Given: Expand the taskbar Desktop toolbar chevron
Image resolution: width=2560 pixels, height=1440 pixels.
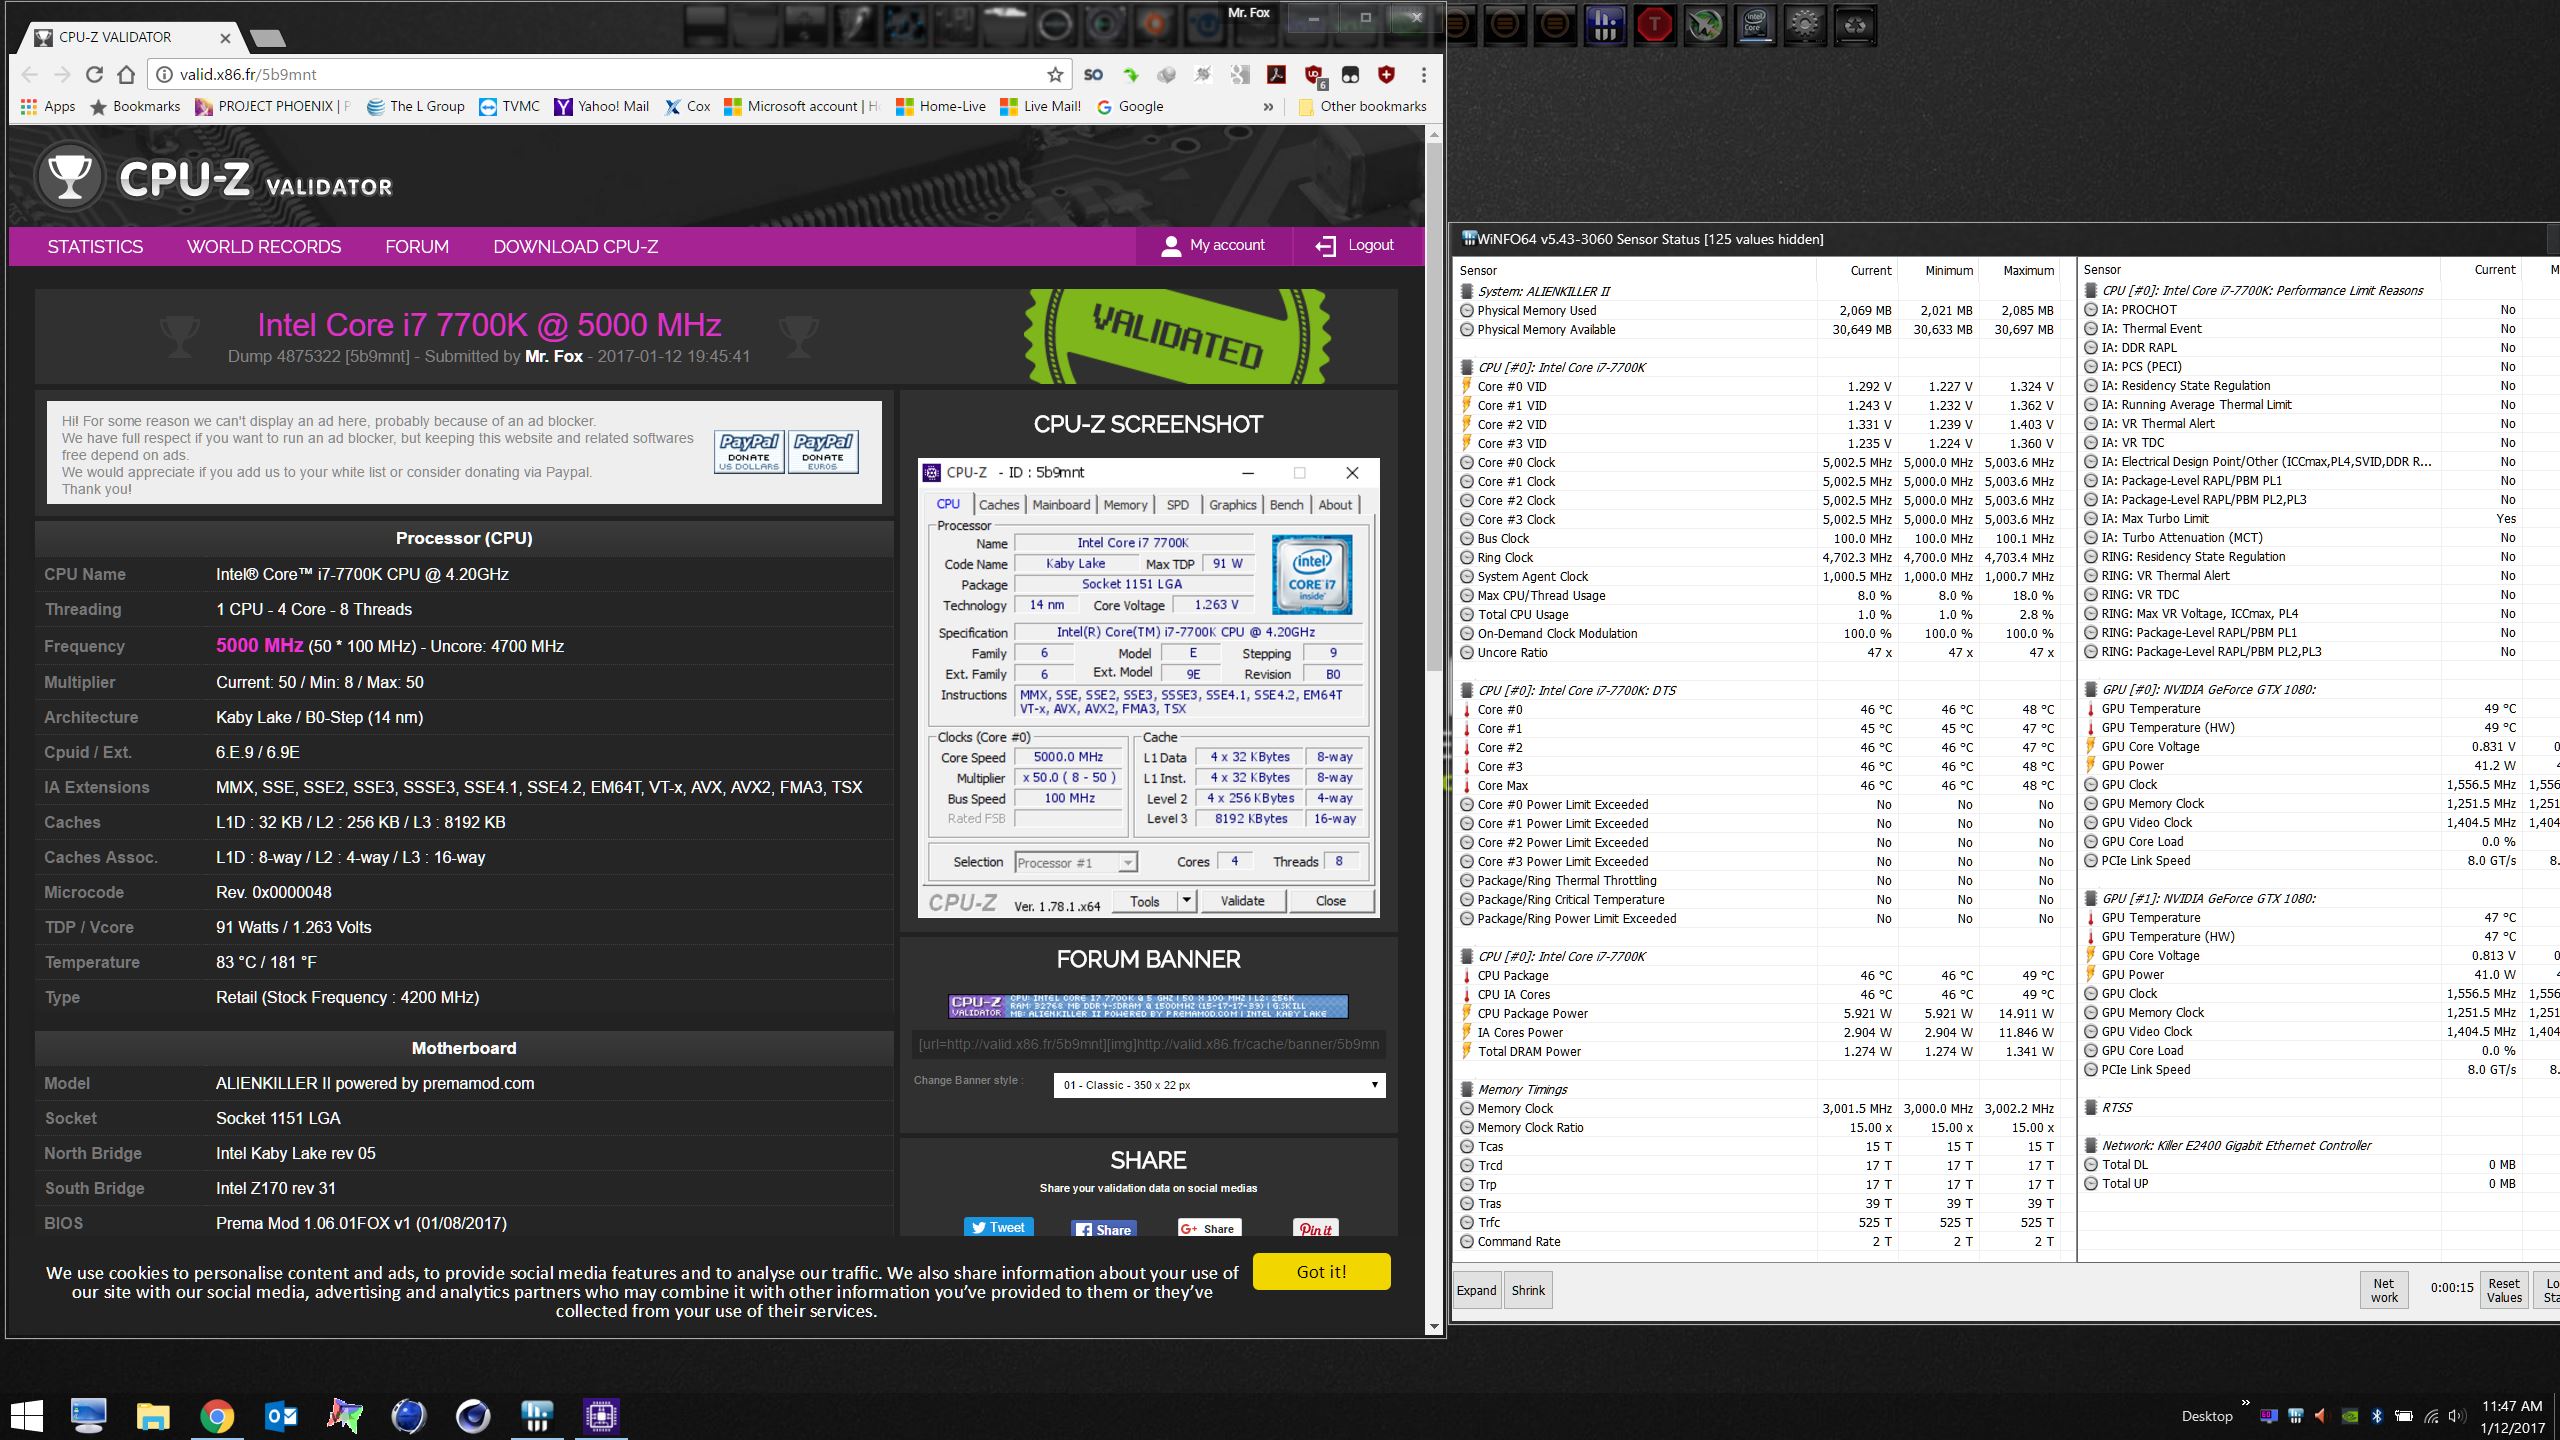Looking at the screenshot, I should pos(2246,1403).
